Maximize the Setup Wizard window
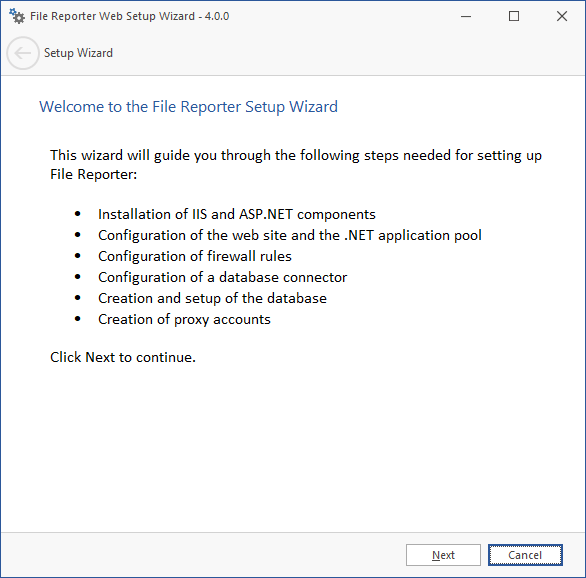 click(514, 16)
